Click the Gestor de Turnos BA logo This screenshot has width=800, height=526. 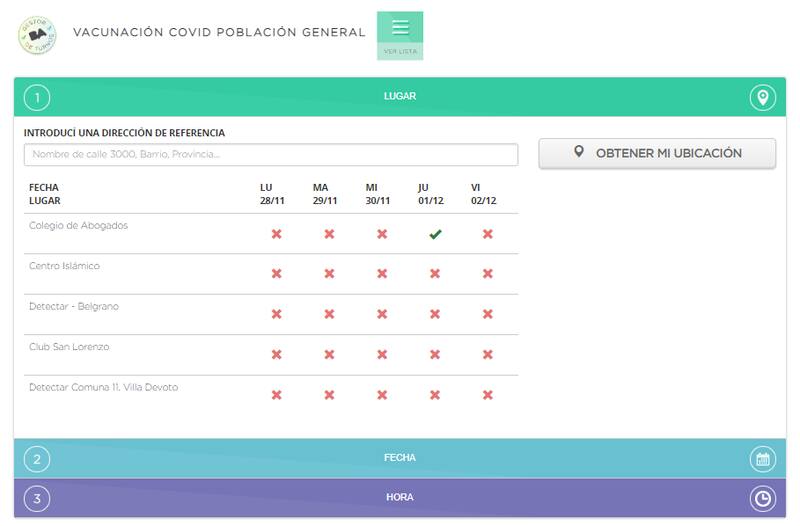[37, 35]
